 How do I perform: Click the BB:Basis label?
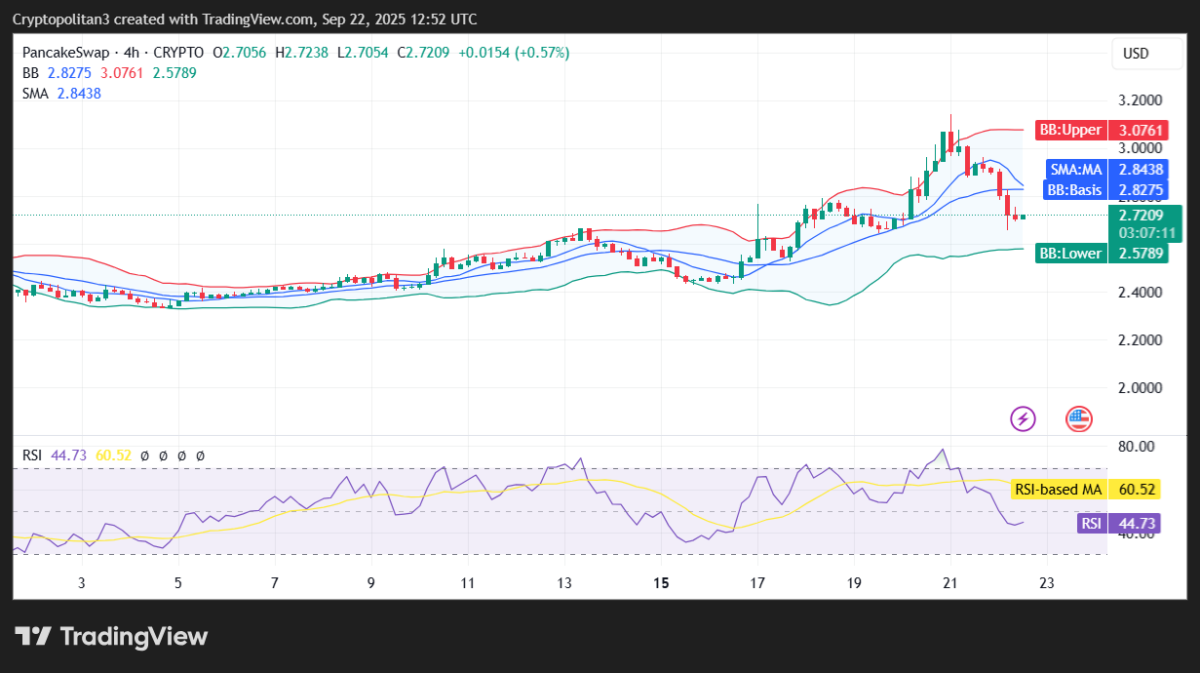pyautogui.click(x=1074, y=188)
